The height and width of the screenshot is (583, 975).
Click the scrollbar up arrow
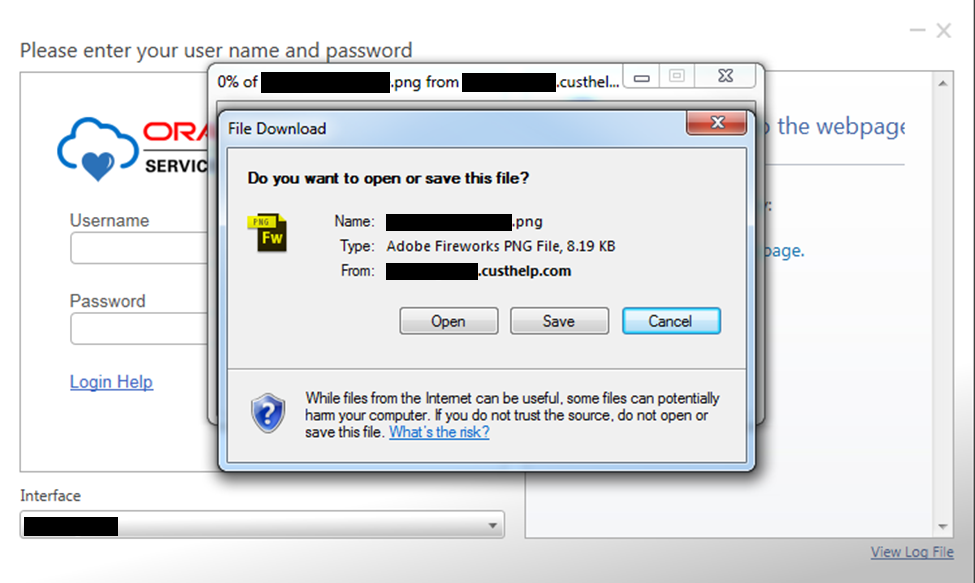[x=943, y=83]
